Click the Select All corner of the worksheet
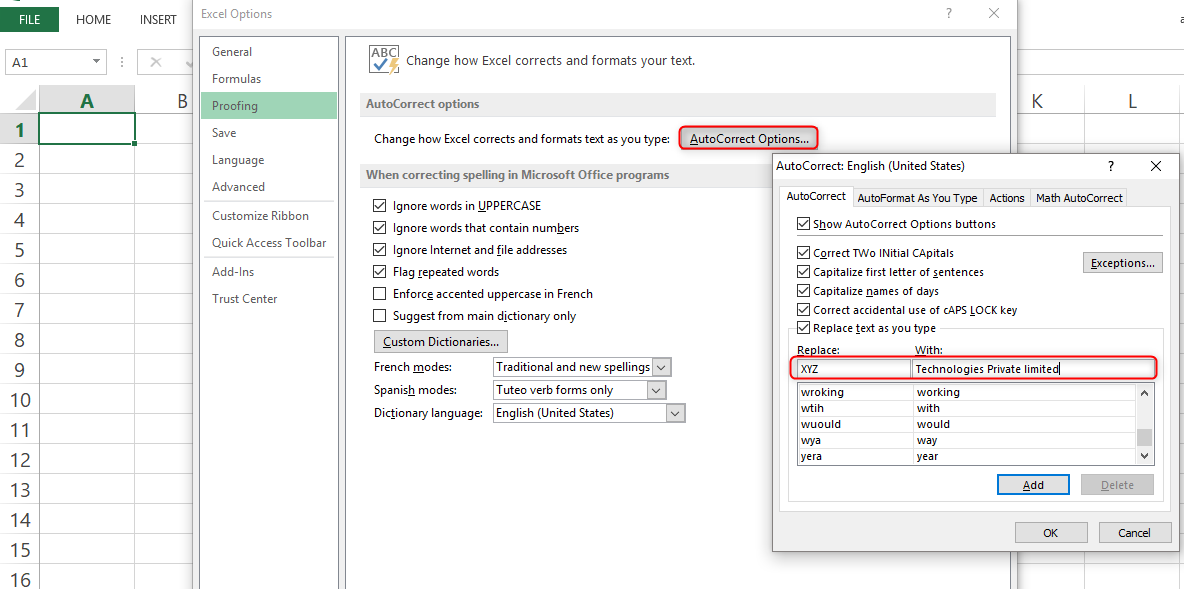Image resolution: width=1184 pixels, height=589 pixels. point(20,101)
